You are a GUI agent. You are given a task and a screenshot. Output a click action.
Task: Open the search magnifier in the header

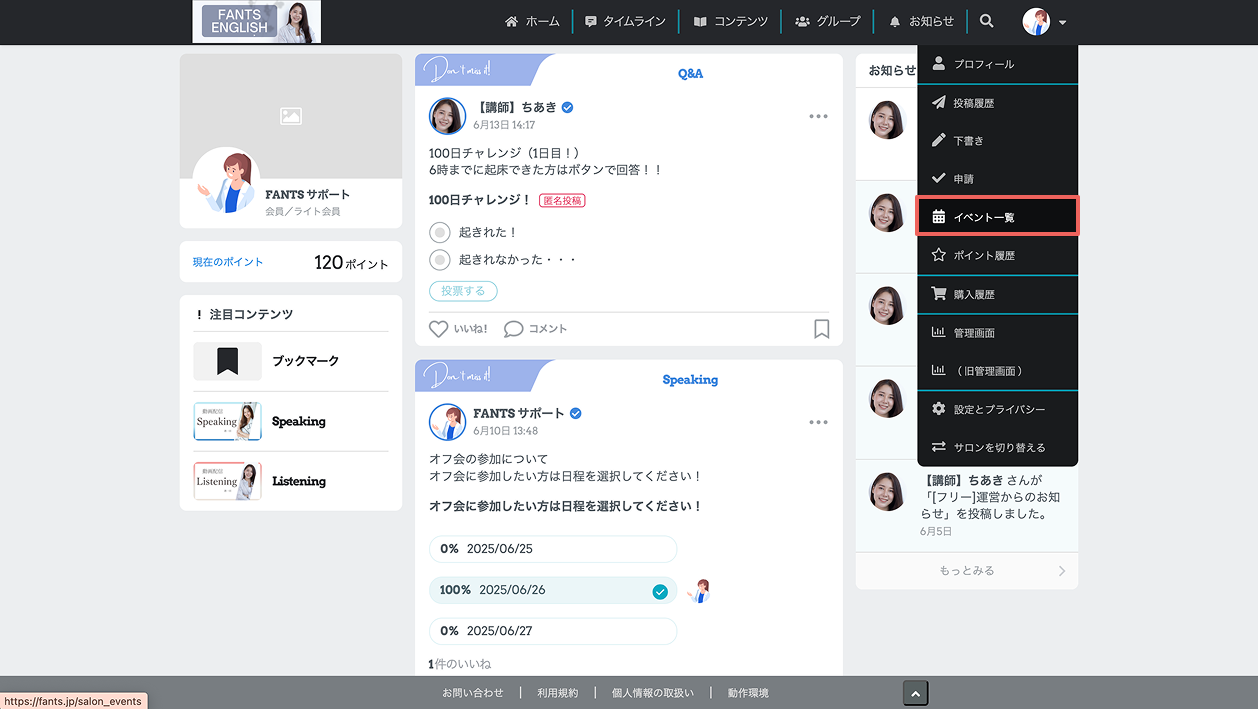pyautogui.click(x=986, y=21)
